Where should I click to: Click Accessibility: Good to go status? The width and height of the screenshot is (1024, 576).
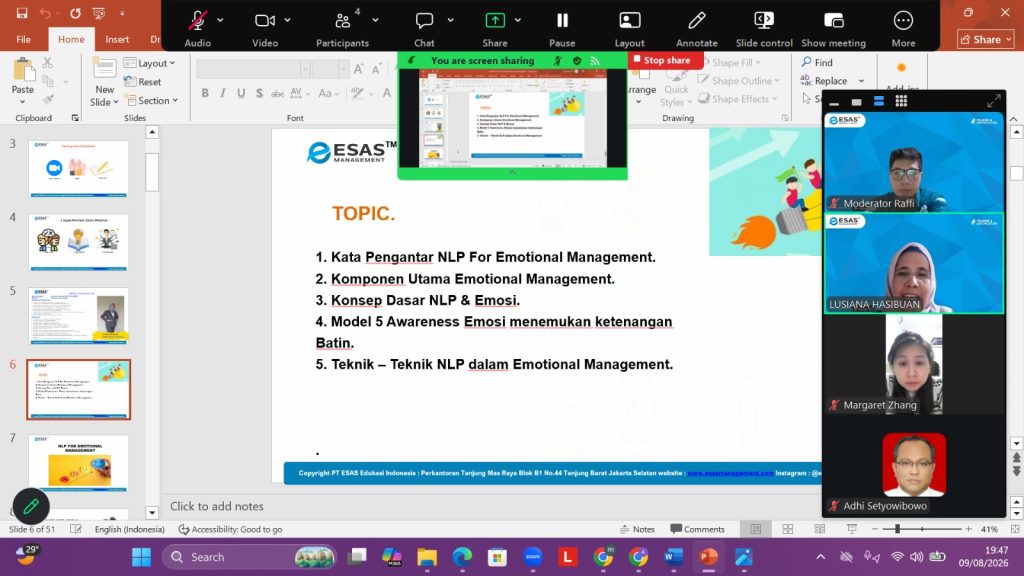pos(231,529)
